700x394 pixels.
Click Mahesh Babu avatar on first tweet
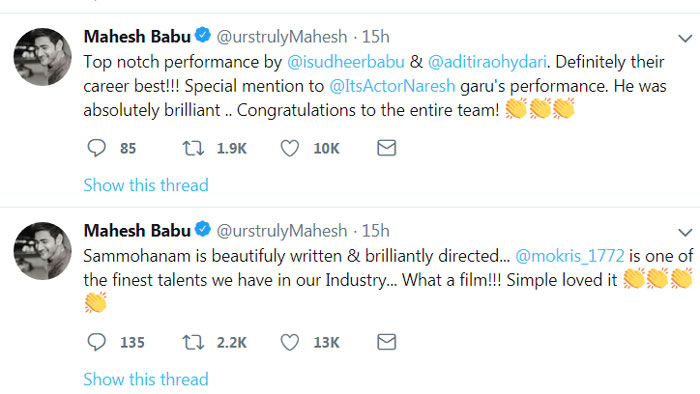[42, 57]
